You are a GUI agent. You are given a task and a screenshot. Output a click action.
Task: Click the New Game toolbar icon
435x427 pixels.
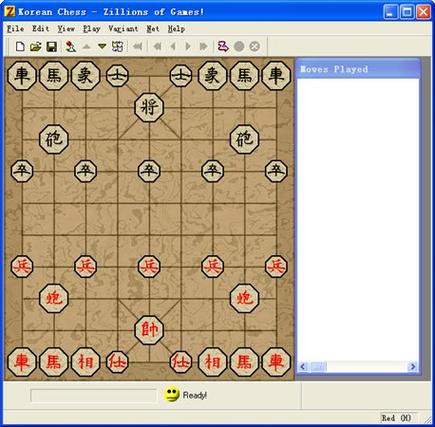click(x=20, y=47)
